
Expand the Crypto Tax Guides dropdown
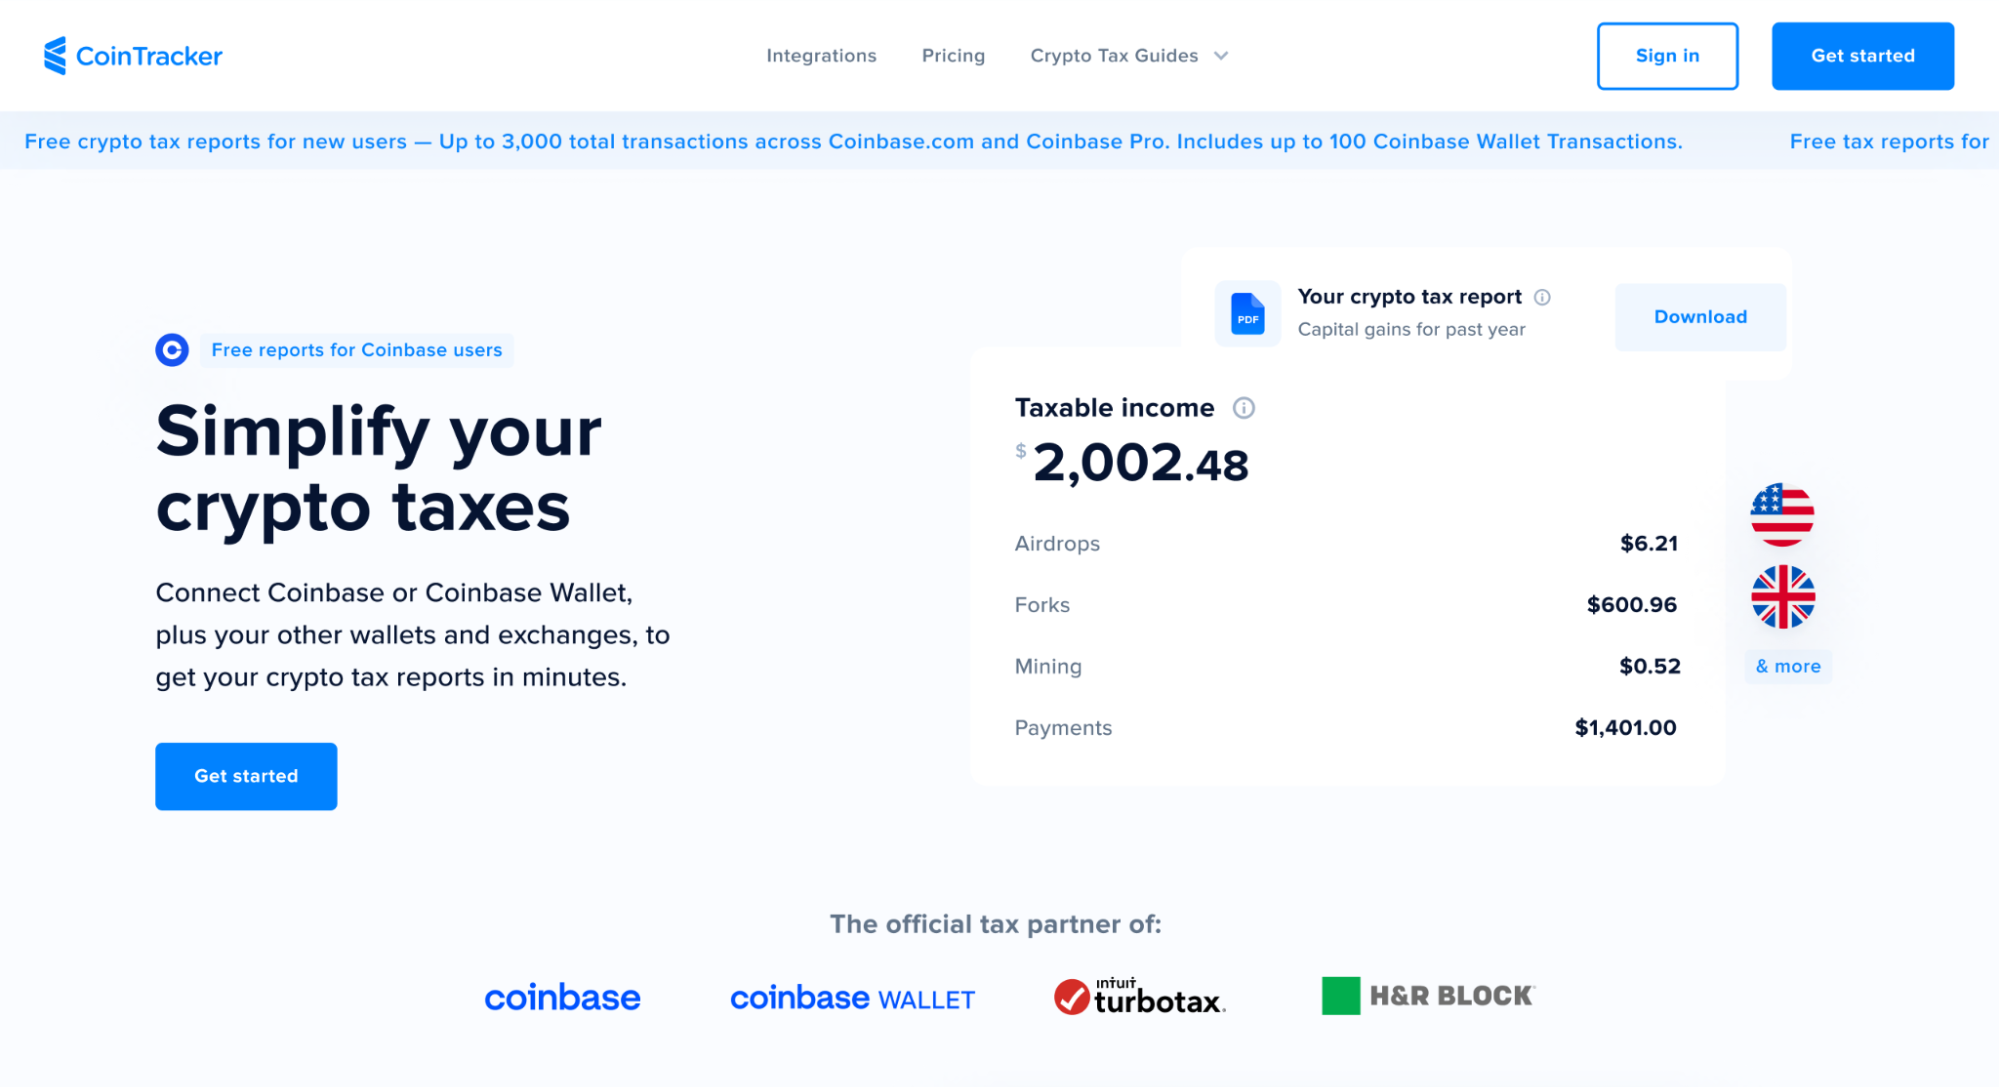tap(1131, 55)
